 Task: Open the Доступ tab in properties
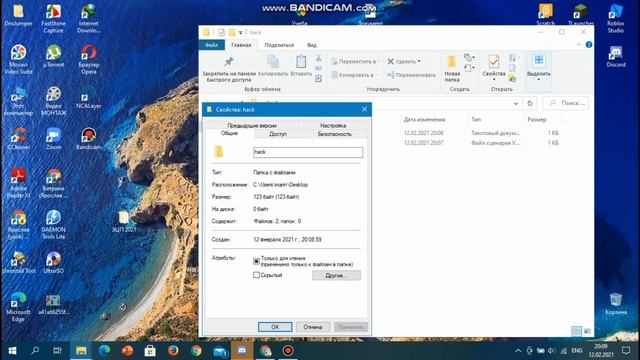(x=278, y=134)
